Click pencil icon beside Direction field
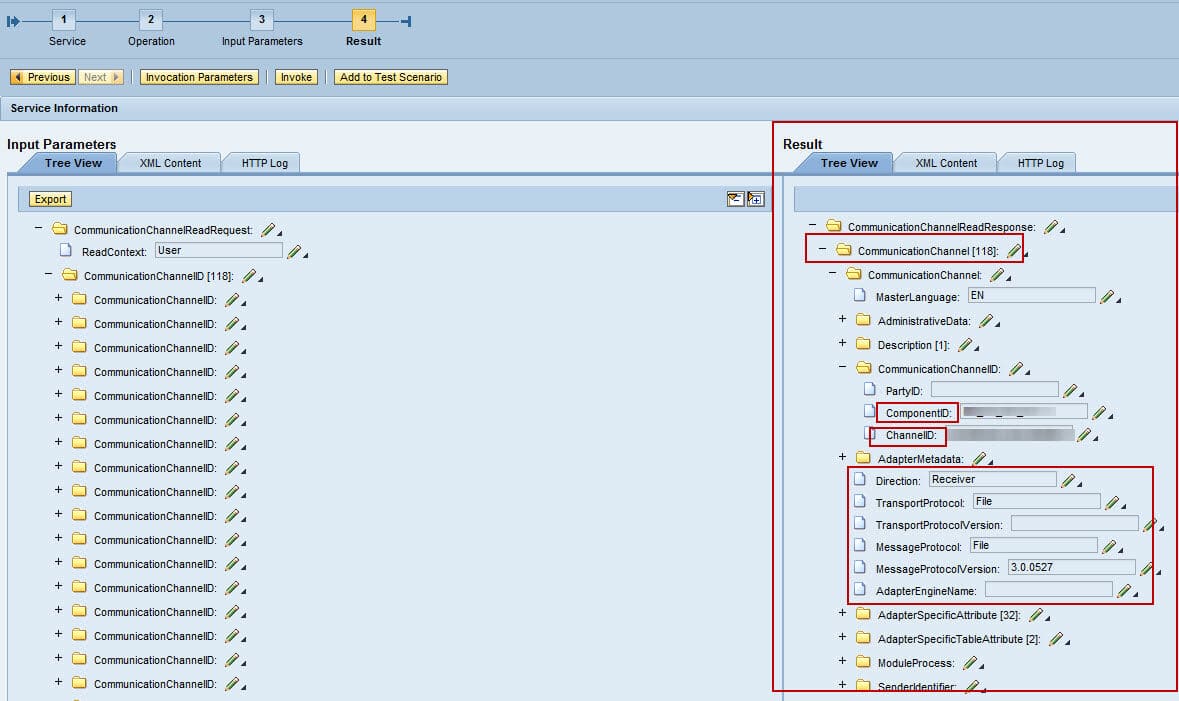Viewport: 1179px width, 701px height. [x=1068, y=481]
